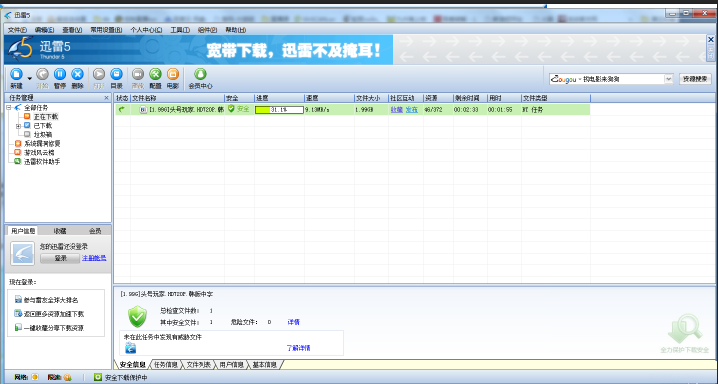Open the 查看(V) menu
Image resolution: width=718 pixels, height=384 pixels.
pyautogui.click(x=72, y=30)
